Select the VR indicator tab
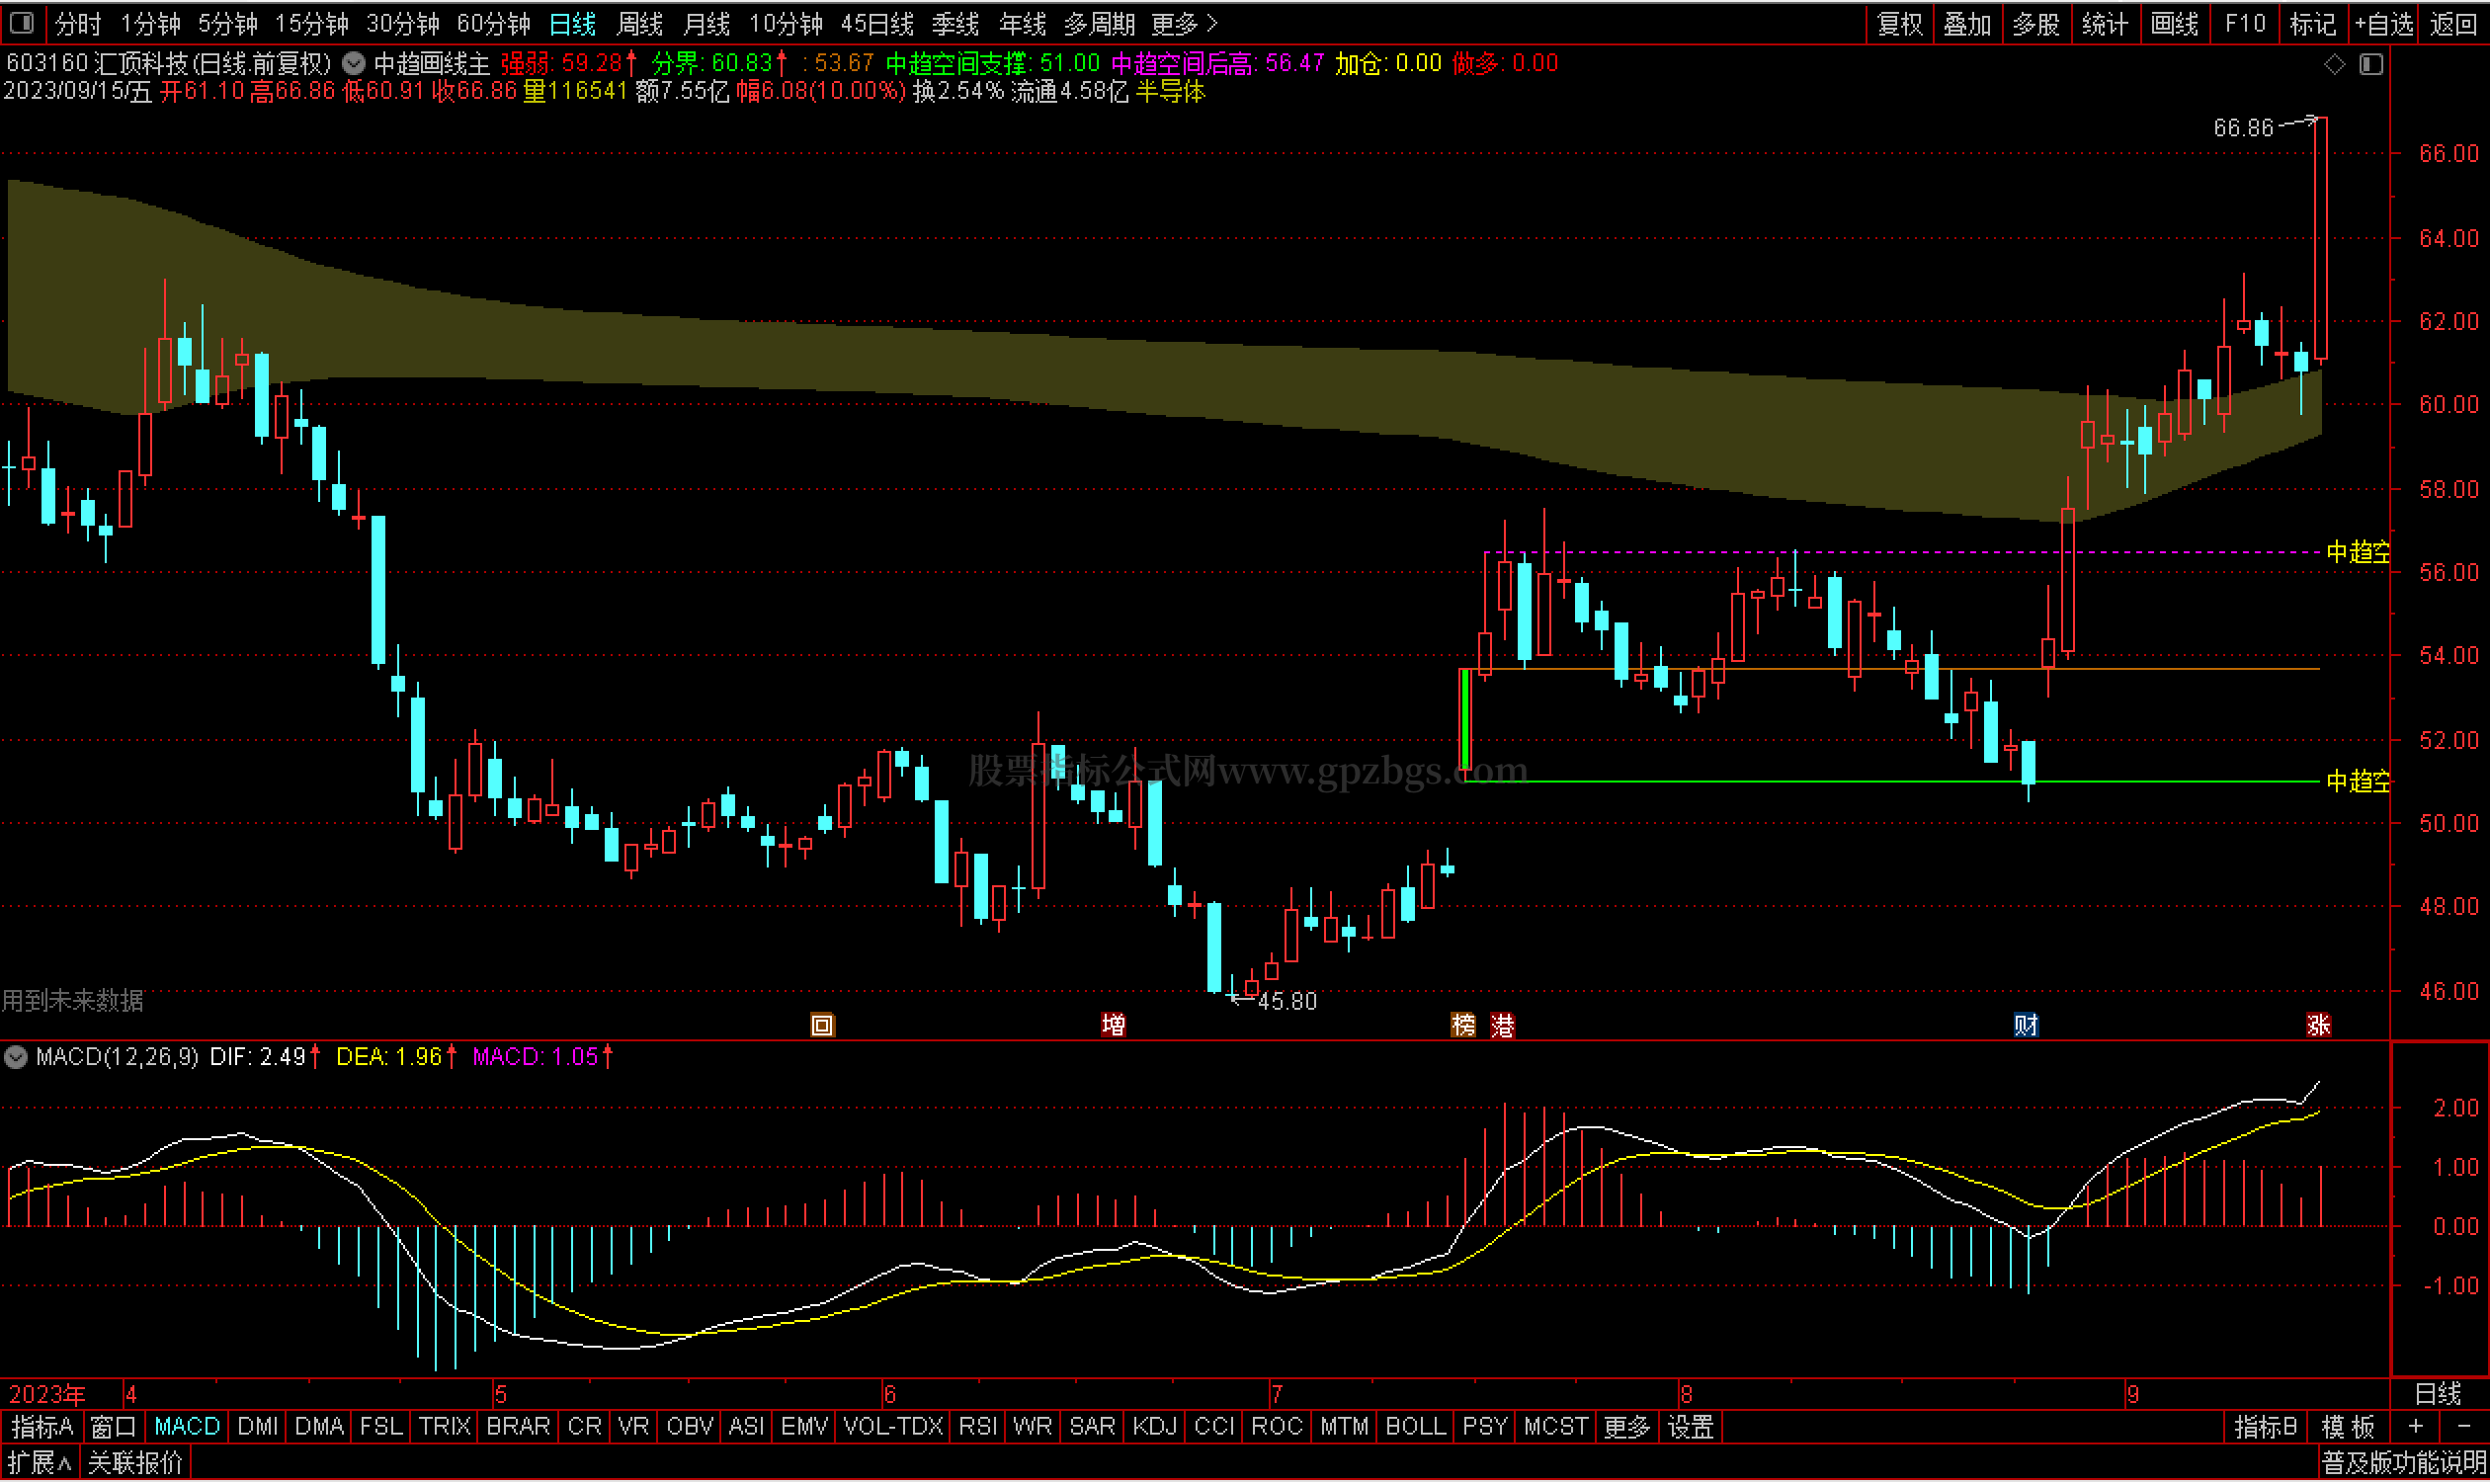Image resolution: width=2490 pixels, height=1484 pixels. (633, 1428)
